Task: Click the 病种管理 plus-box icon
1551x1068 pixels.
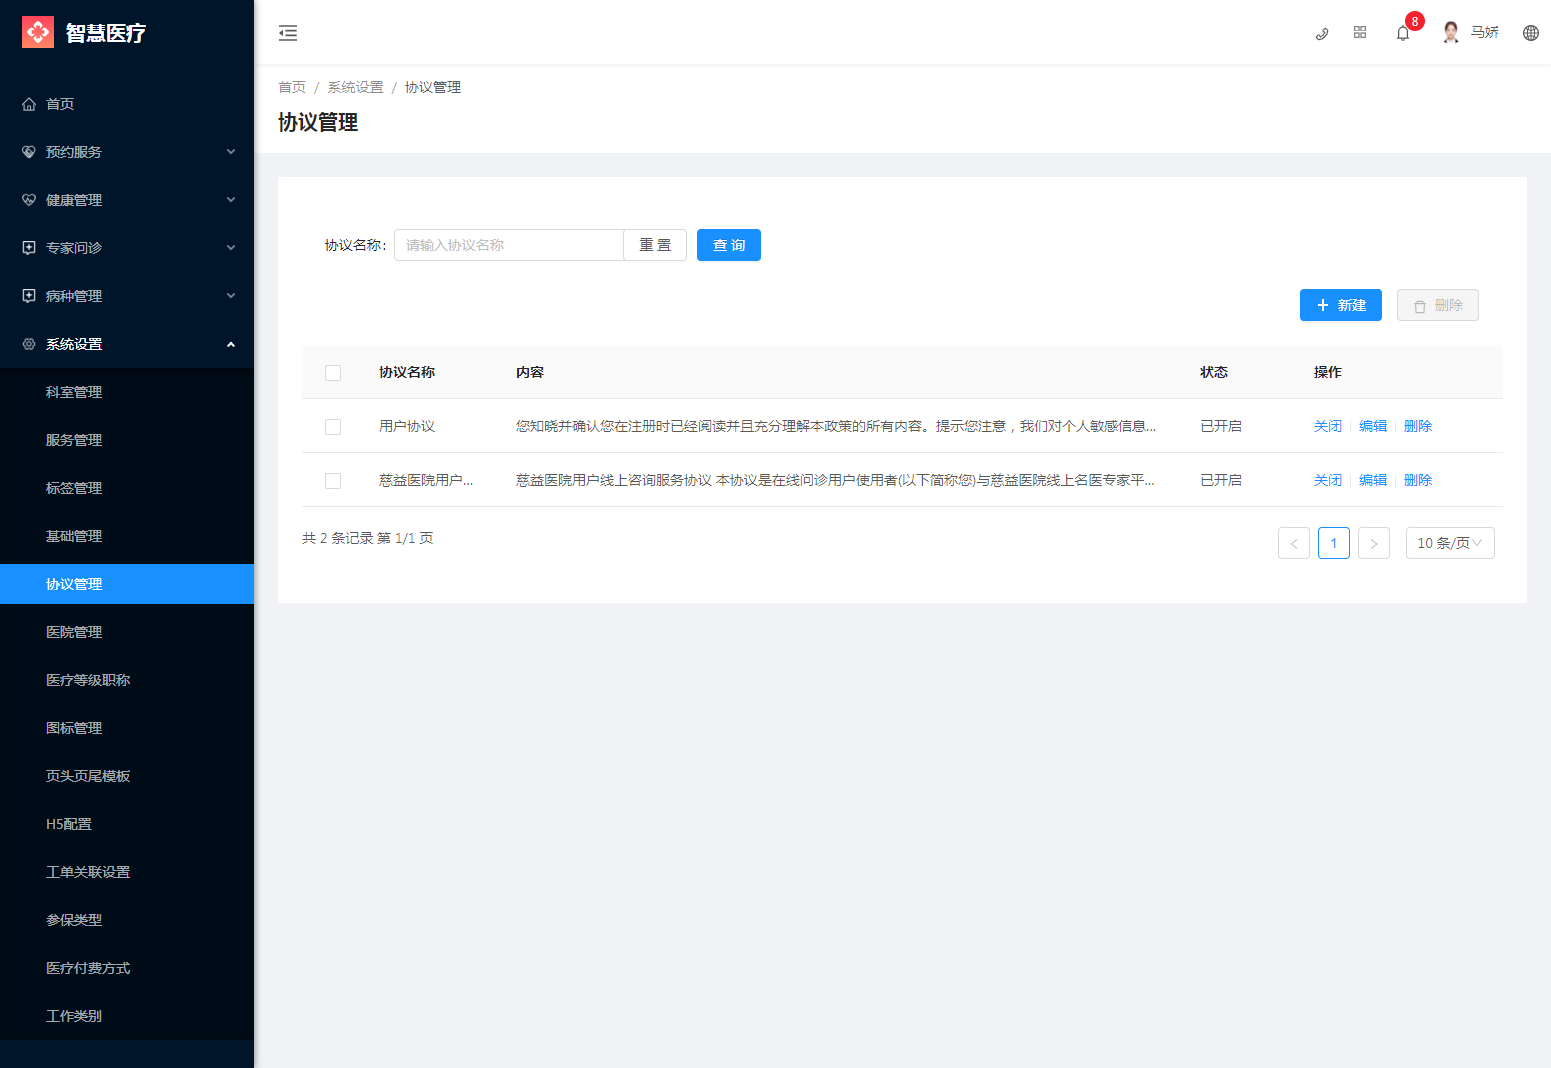Action: click(29, 296)
